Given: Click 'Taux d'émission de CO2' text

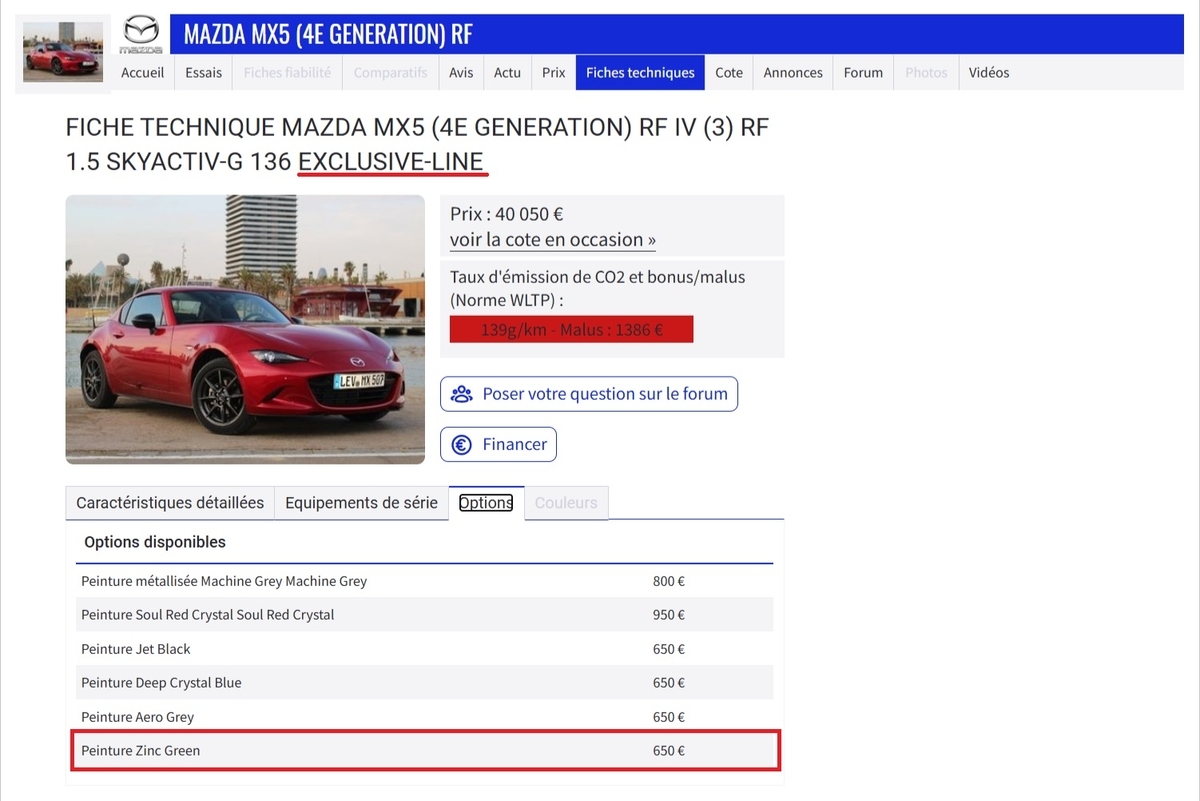Looking at the screenshot, I should pos(598,288).
